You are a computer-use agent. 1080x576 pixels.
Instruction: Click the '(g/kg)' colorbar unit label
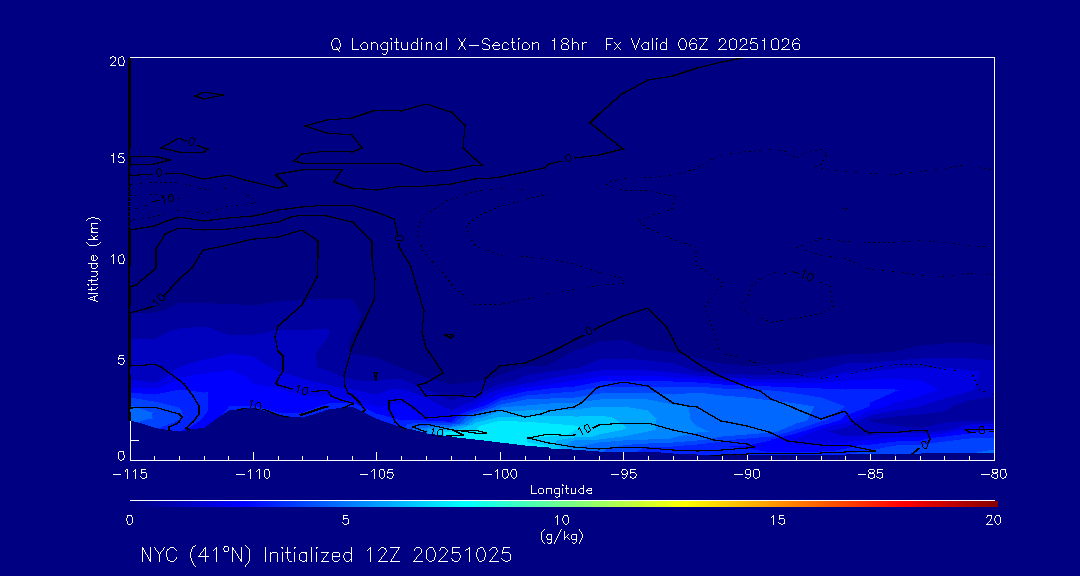tap(561, 536)
